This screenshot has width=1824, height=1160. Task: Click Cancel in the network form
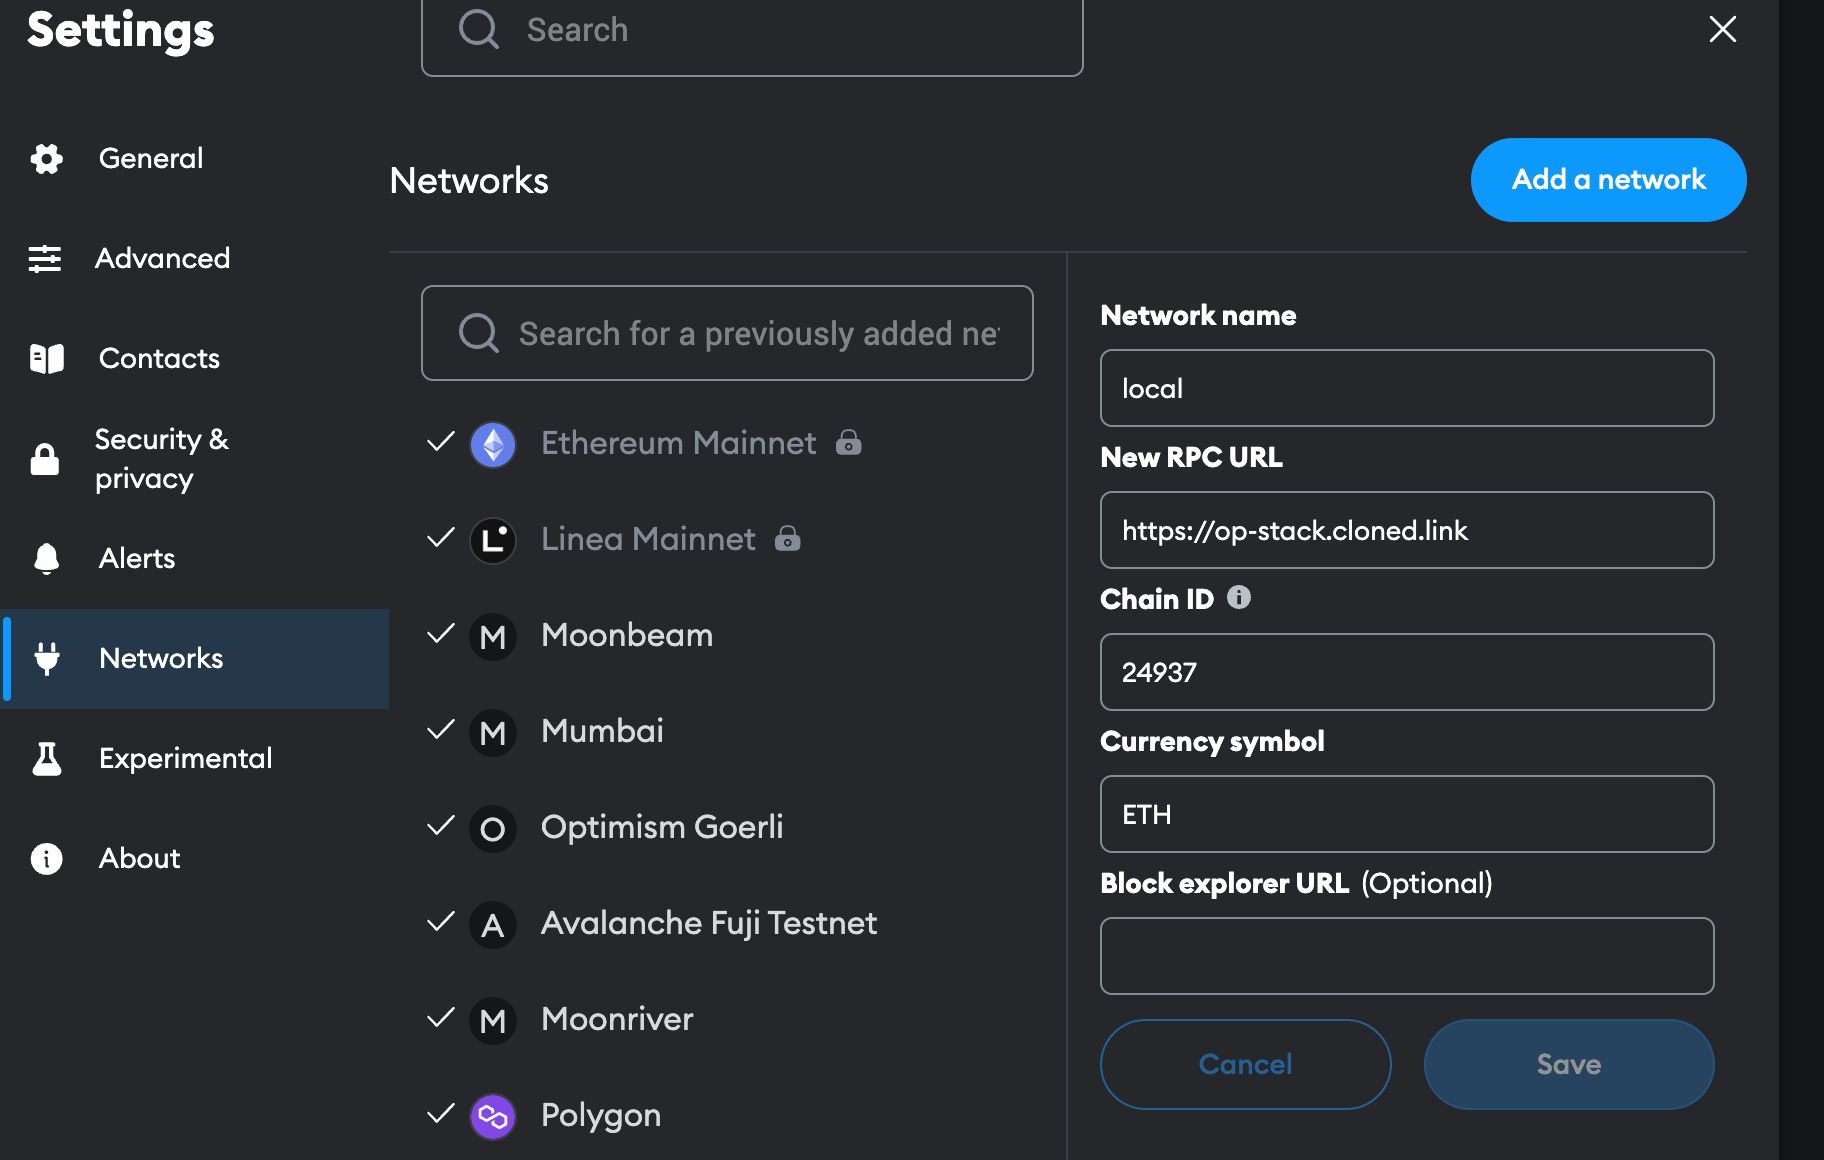pos(1245,1064)
